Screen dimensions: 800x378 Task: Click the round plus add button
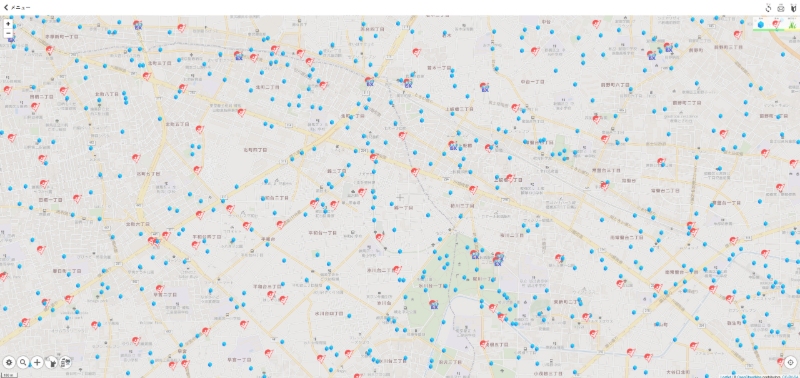(37, 362)
